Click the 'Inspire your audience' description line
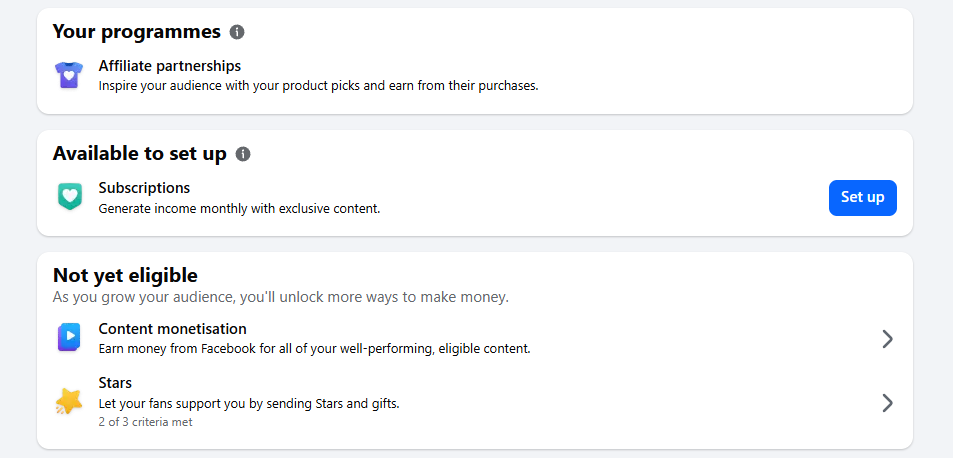The height and width of the screenshot is (458, 953). point(318,86)
